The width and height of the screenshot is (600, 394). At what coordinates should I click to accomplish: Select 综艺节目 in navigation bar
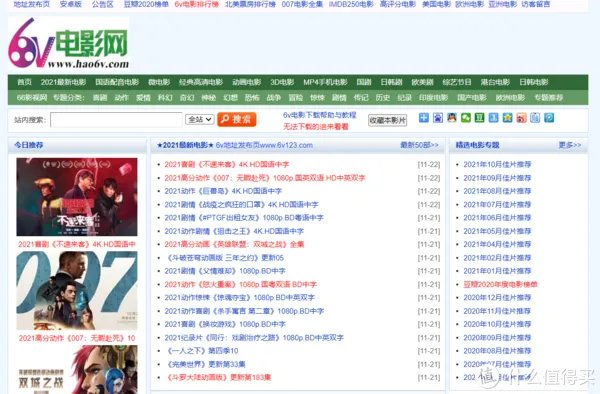pos(457,82)
